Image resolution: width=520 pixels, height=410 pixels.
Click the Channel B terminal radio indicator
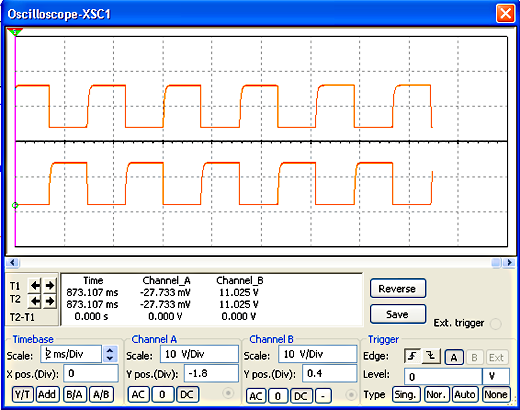point(351,395)
